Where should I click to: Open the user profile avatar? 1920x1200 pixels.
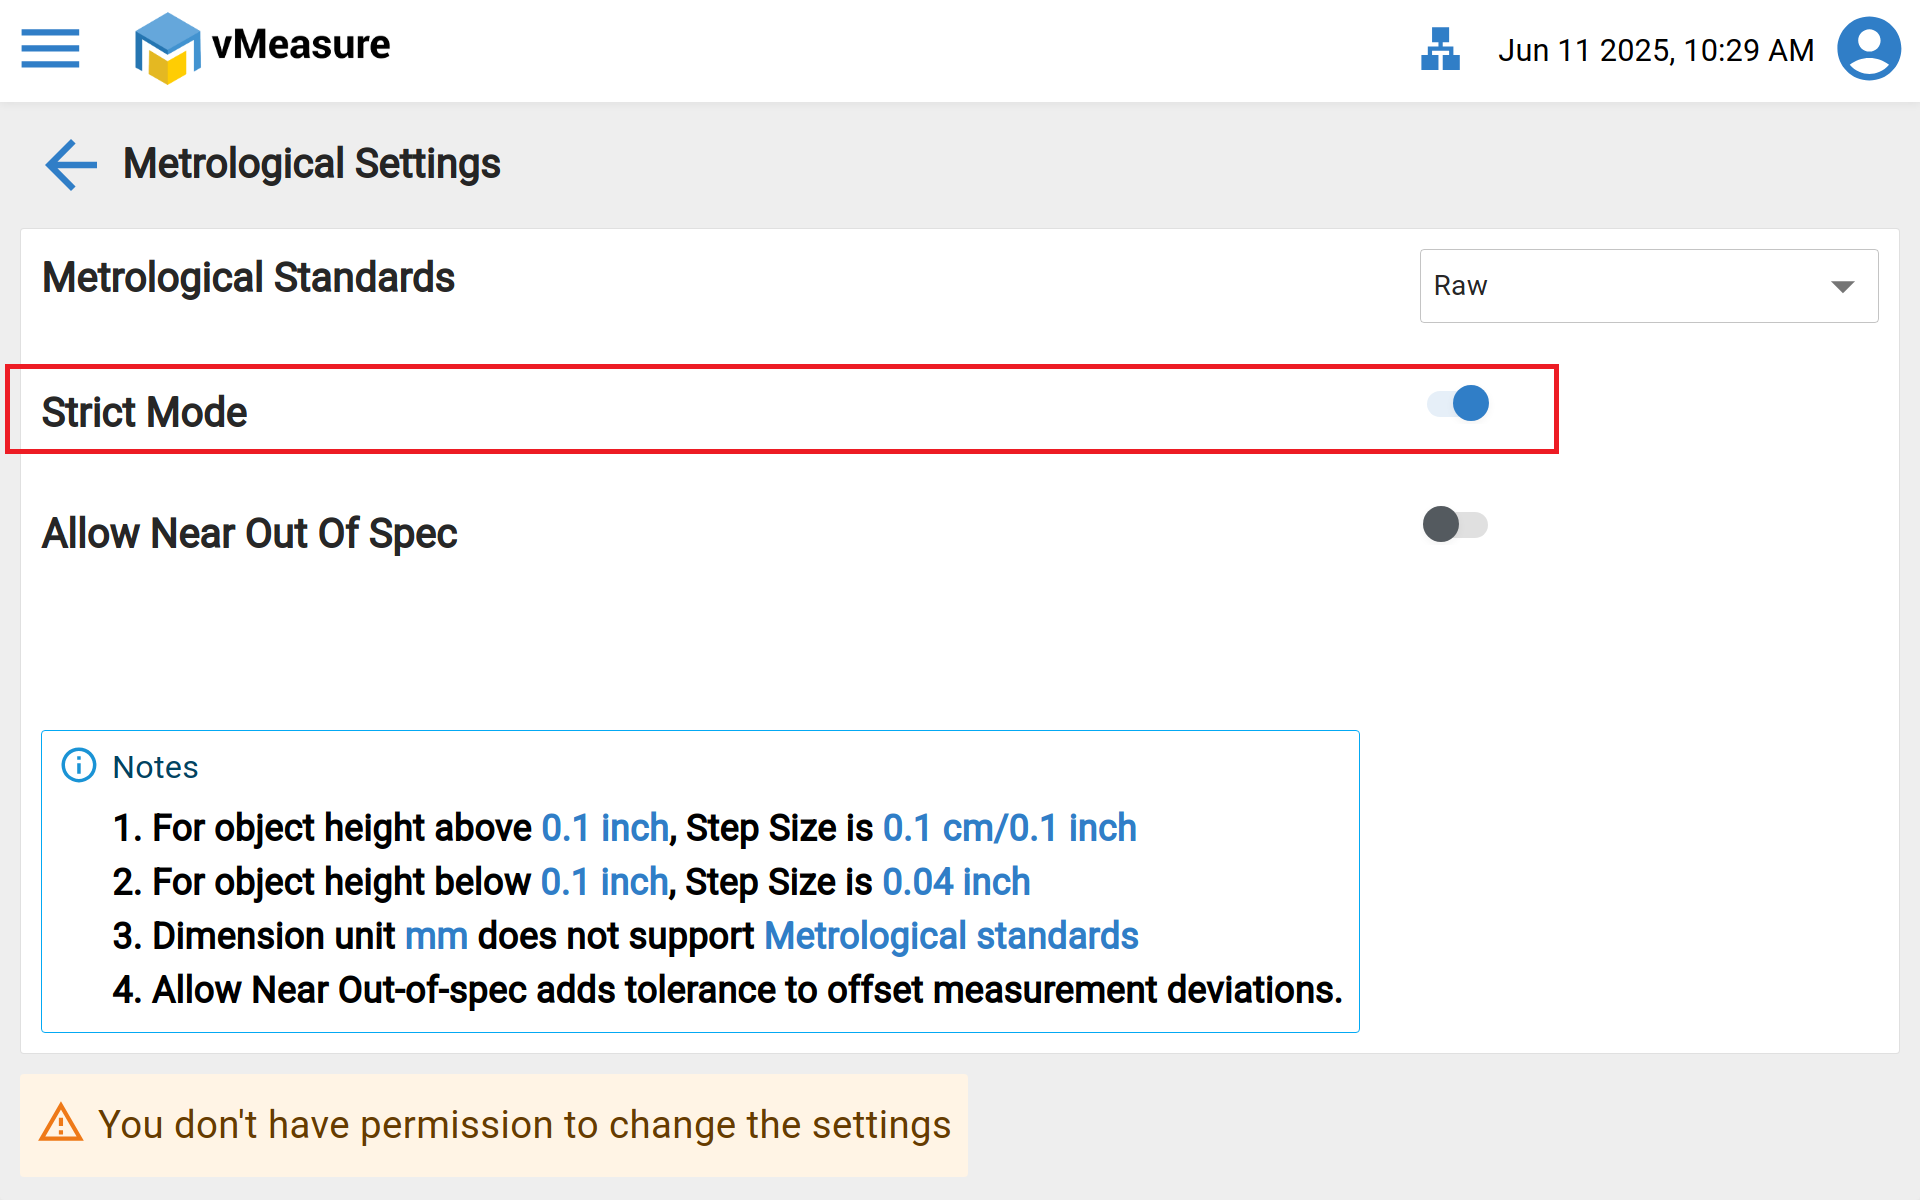tap(1868, 48)
